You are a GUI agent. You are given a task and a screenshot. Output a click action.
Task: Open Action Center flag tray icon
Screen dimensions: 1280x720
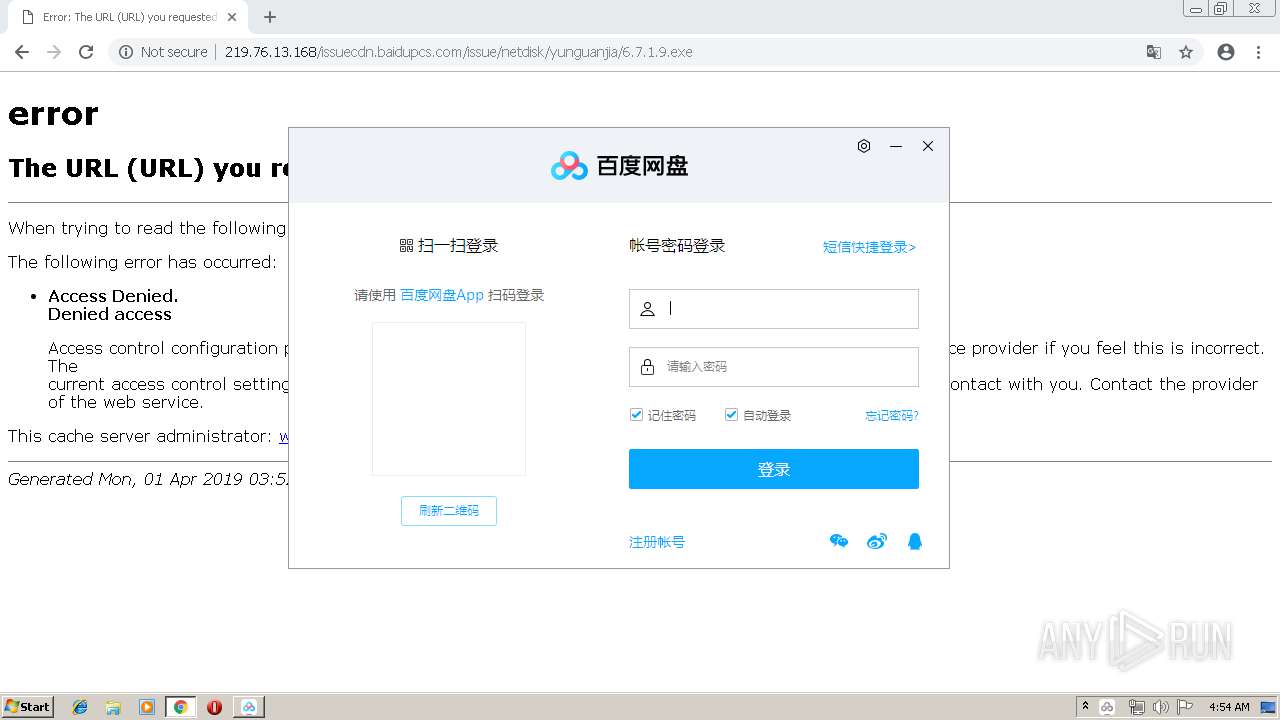click(1185, 707)
